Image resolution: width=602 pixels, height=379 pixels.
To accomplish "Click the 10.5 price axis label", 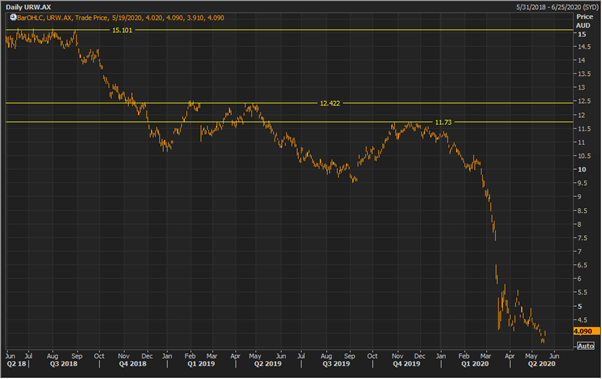I will click(584, 156).
